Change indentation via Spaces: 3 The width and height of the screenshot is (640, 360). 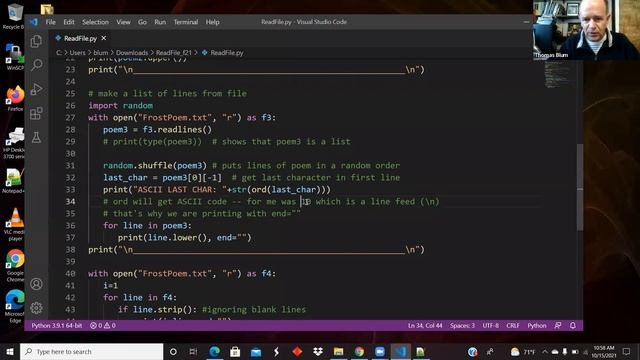point(462,326)
